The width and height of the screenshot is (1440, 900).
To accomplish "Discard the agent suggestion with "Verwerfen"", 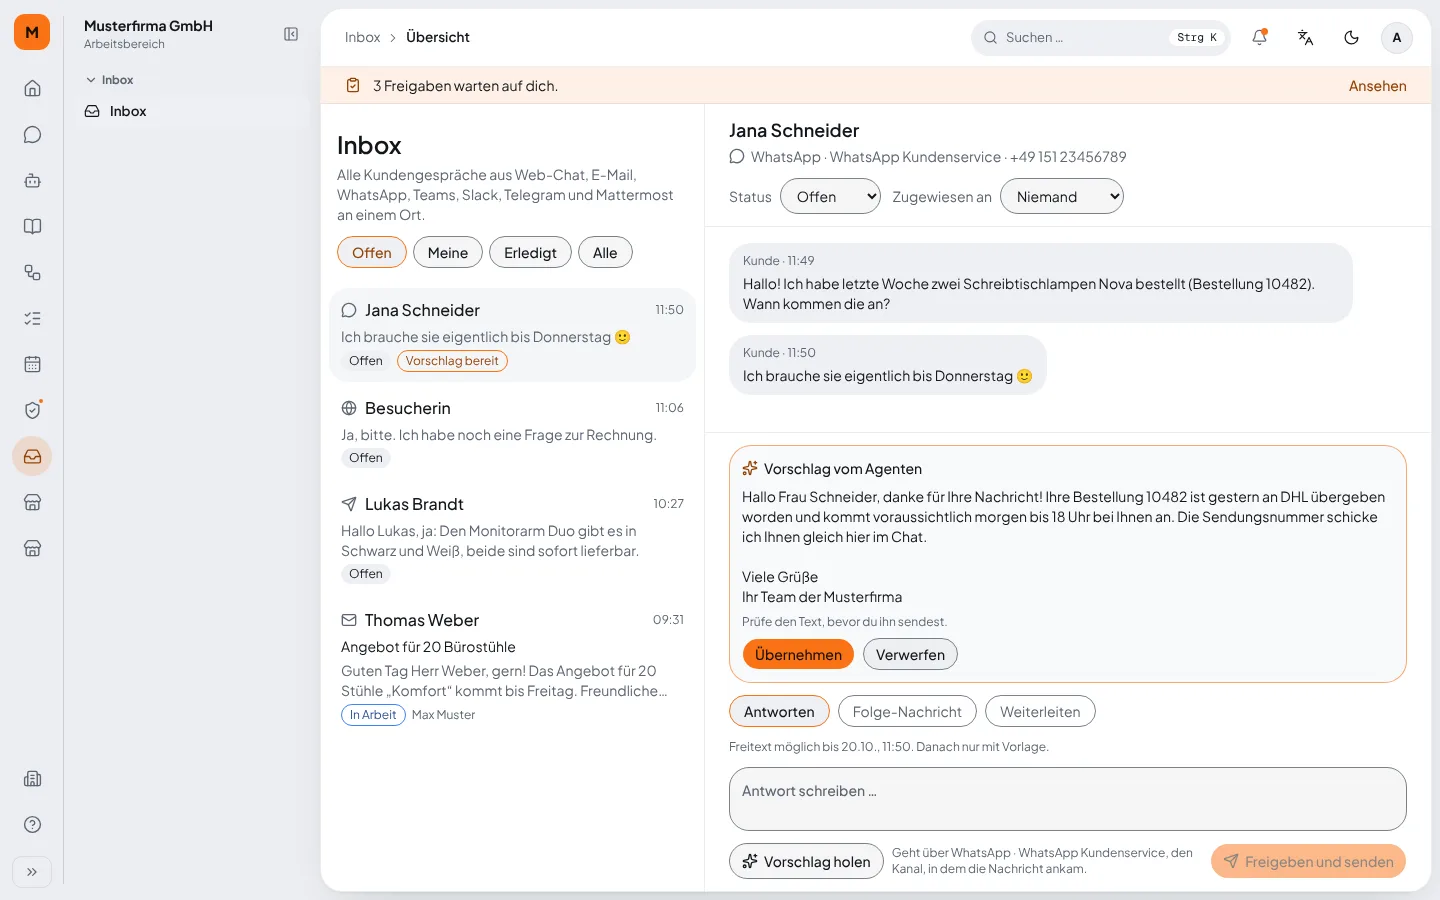I will pos(910,655).
